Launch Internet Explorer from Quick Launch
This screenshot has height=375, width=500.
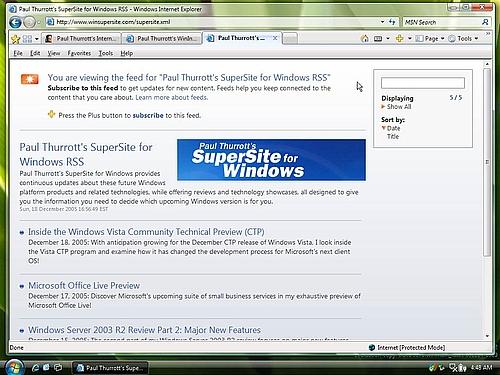35,368
